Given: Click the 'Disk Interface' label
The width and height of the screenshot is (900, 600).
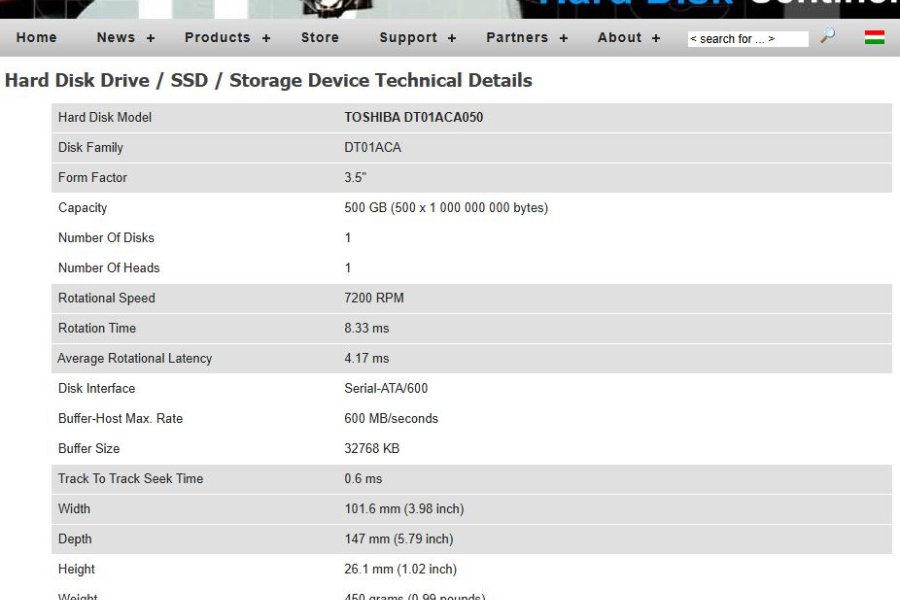Looking at the screenshot, I should (96, 389).
